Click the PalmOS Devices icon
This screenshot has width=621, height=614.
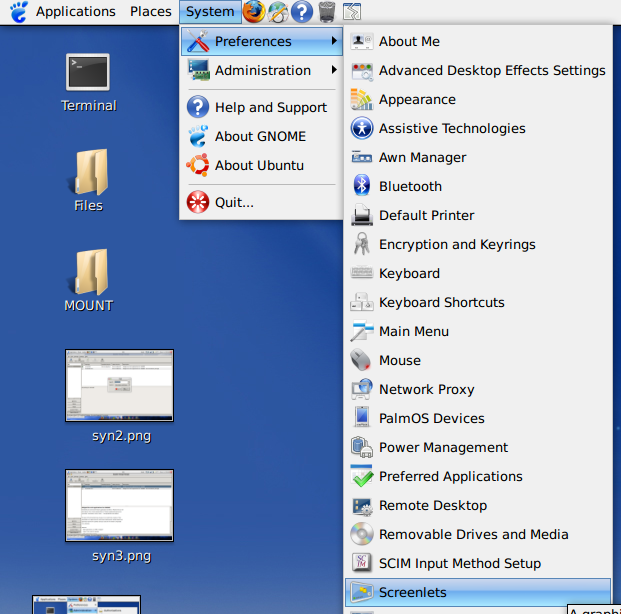[x=362, y=417]
